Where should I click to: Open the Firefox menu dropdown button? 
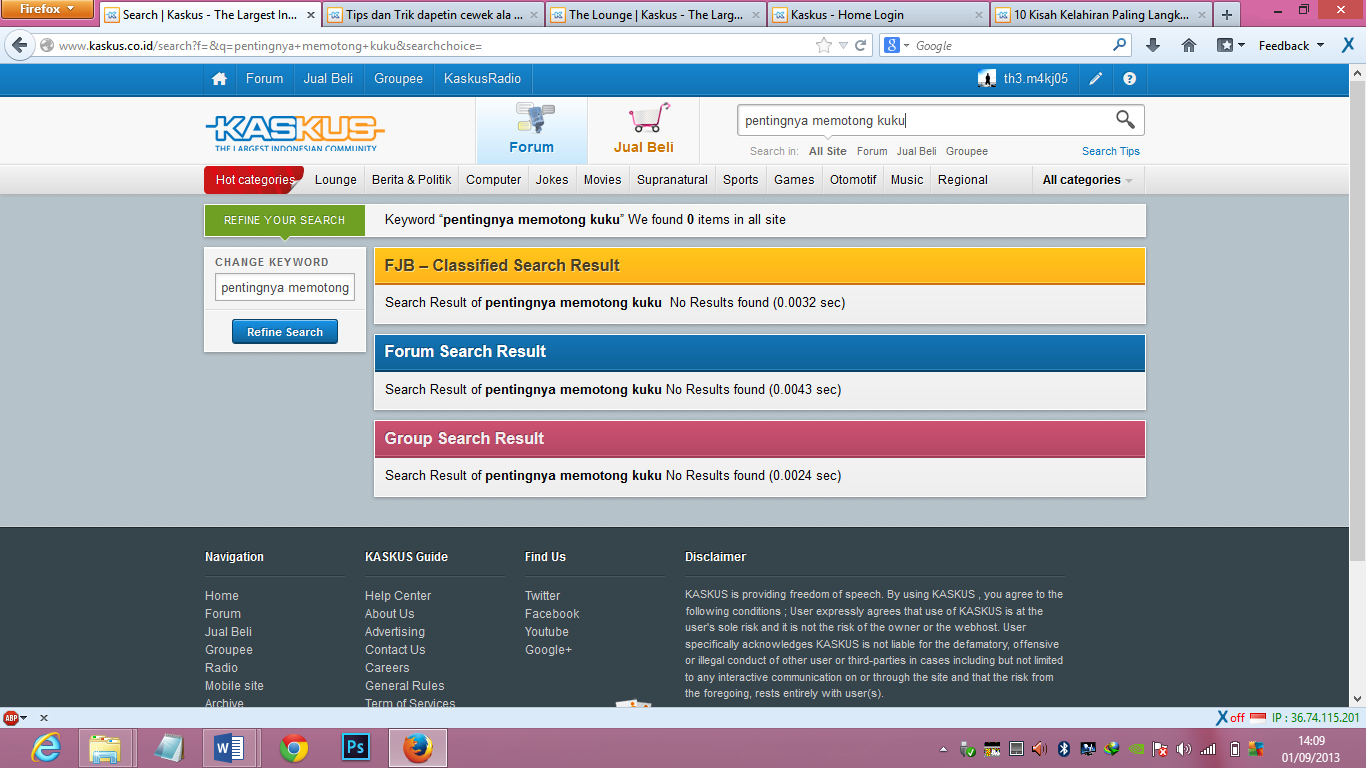pos(47,9)
